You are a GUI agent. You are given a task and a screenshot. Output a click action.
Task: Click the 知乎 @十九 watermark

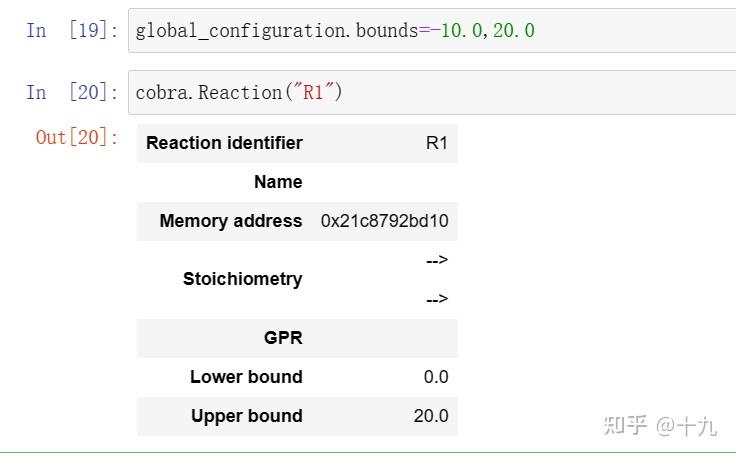[660, 425]
